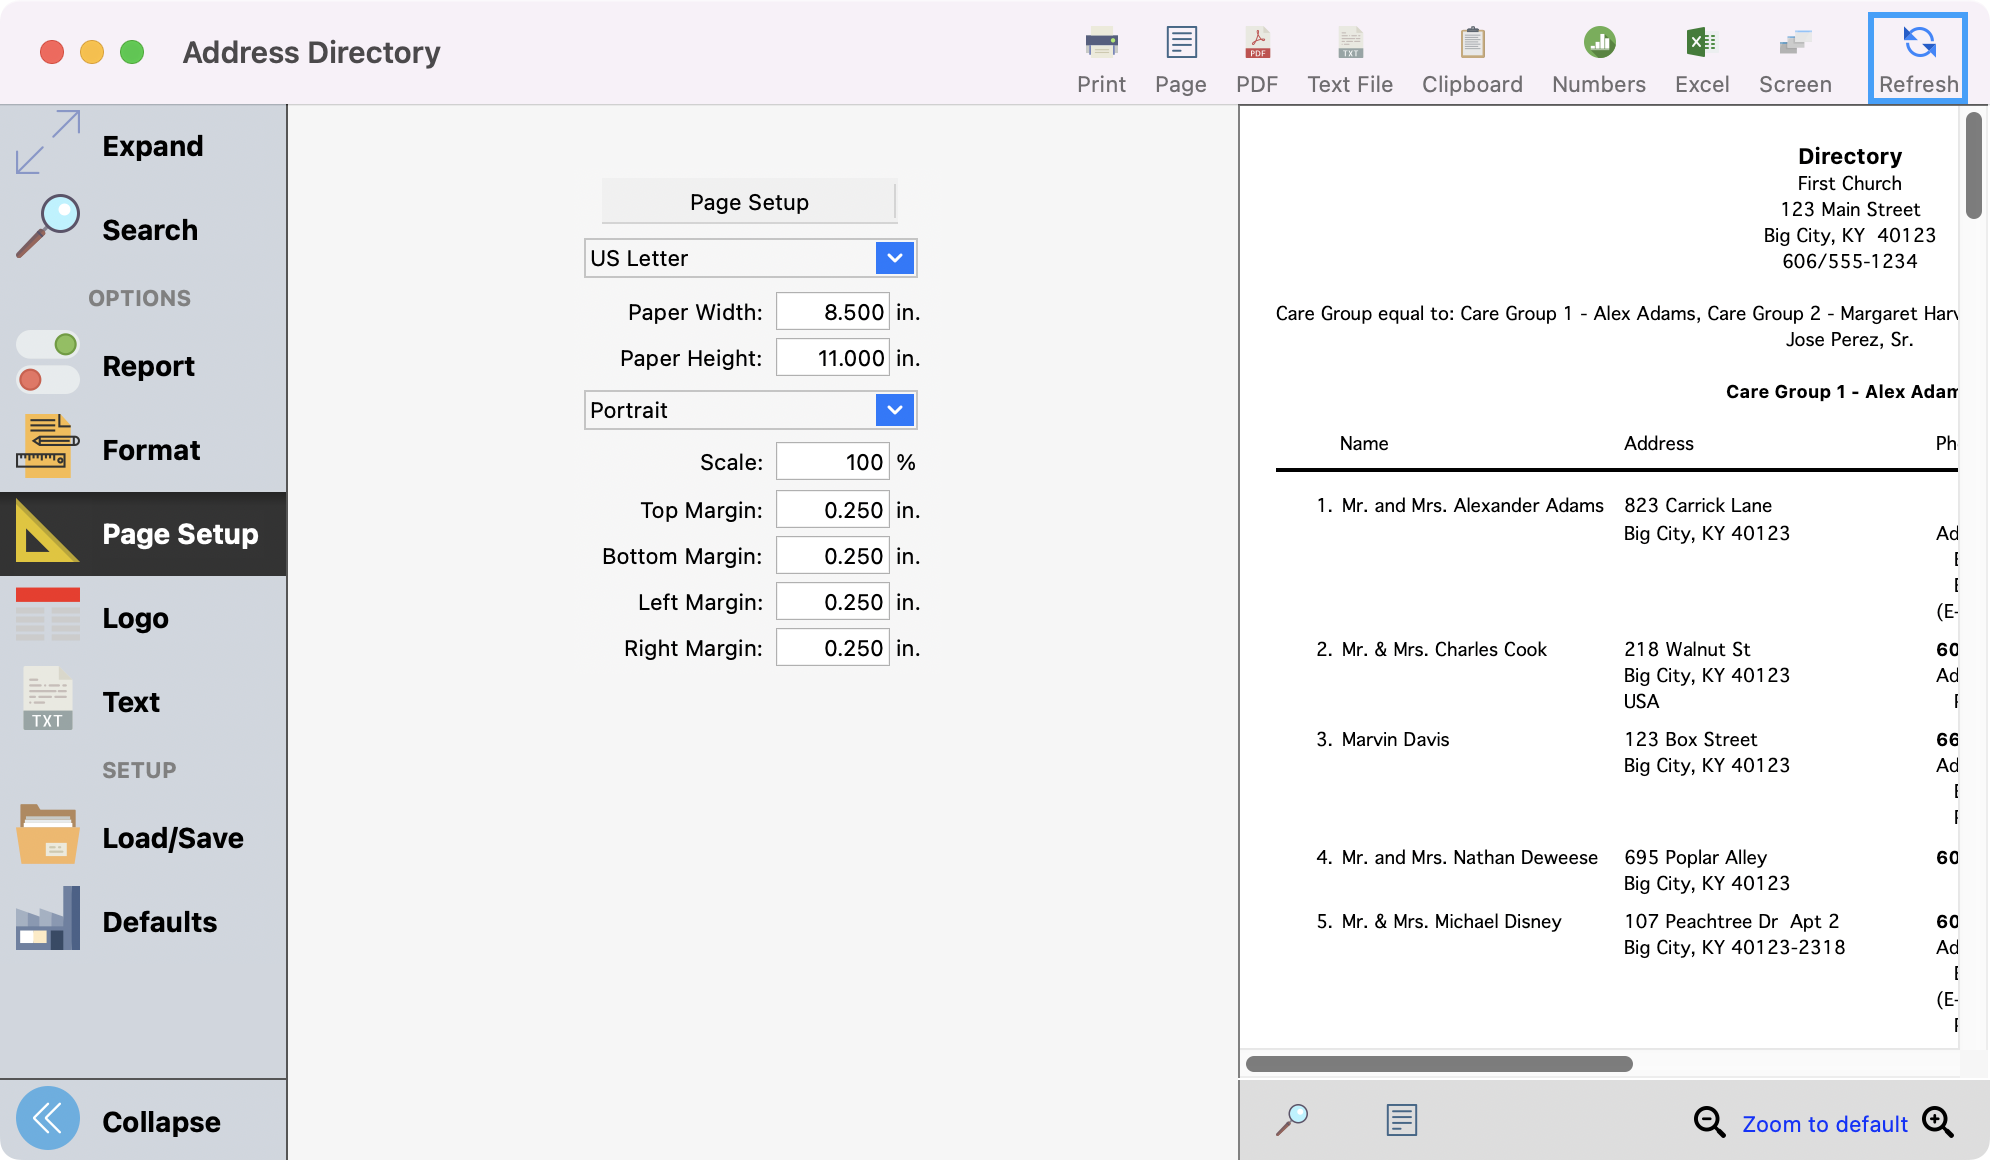
Task: Click the zoom-out magnifier icon
Action: (x=1709, y=1122)
